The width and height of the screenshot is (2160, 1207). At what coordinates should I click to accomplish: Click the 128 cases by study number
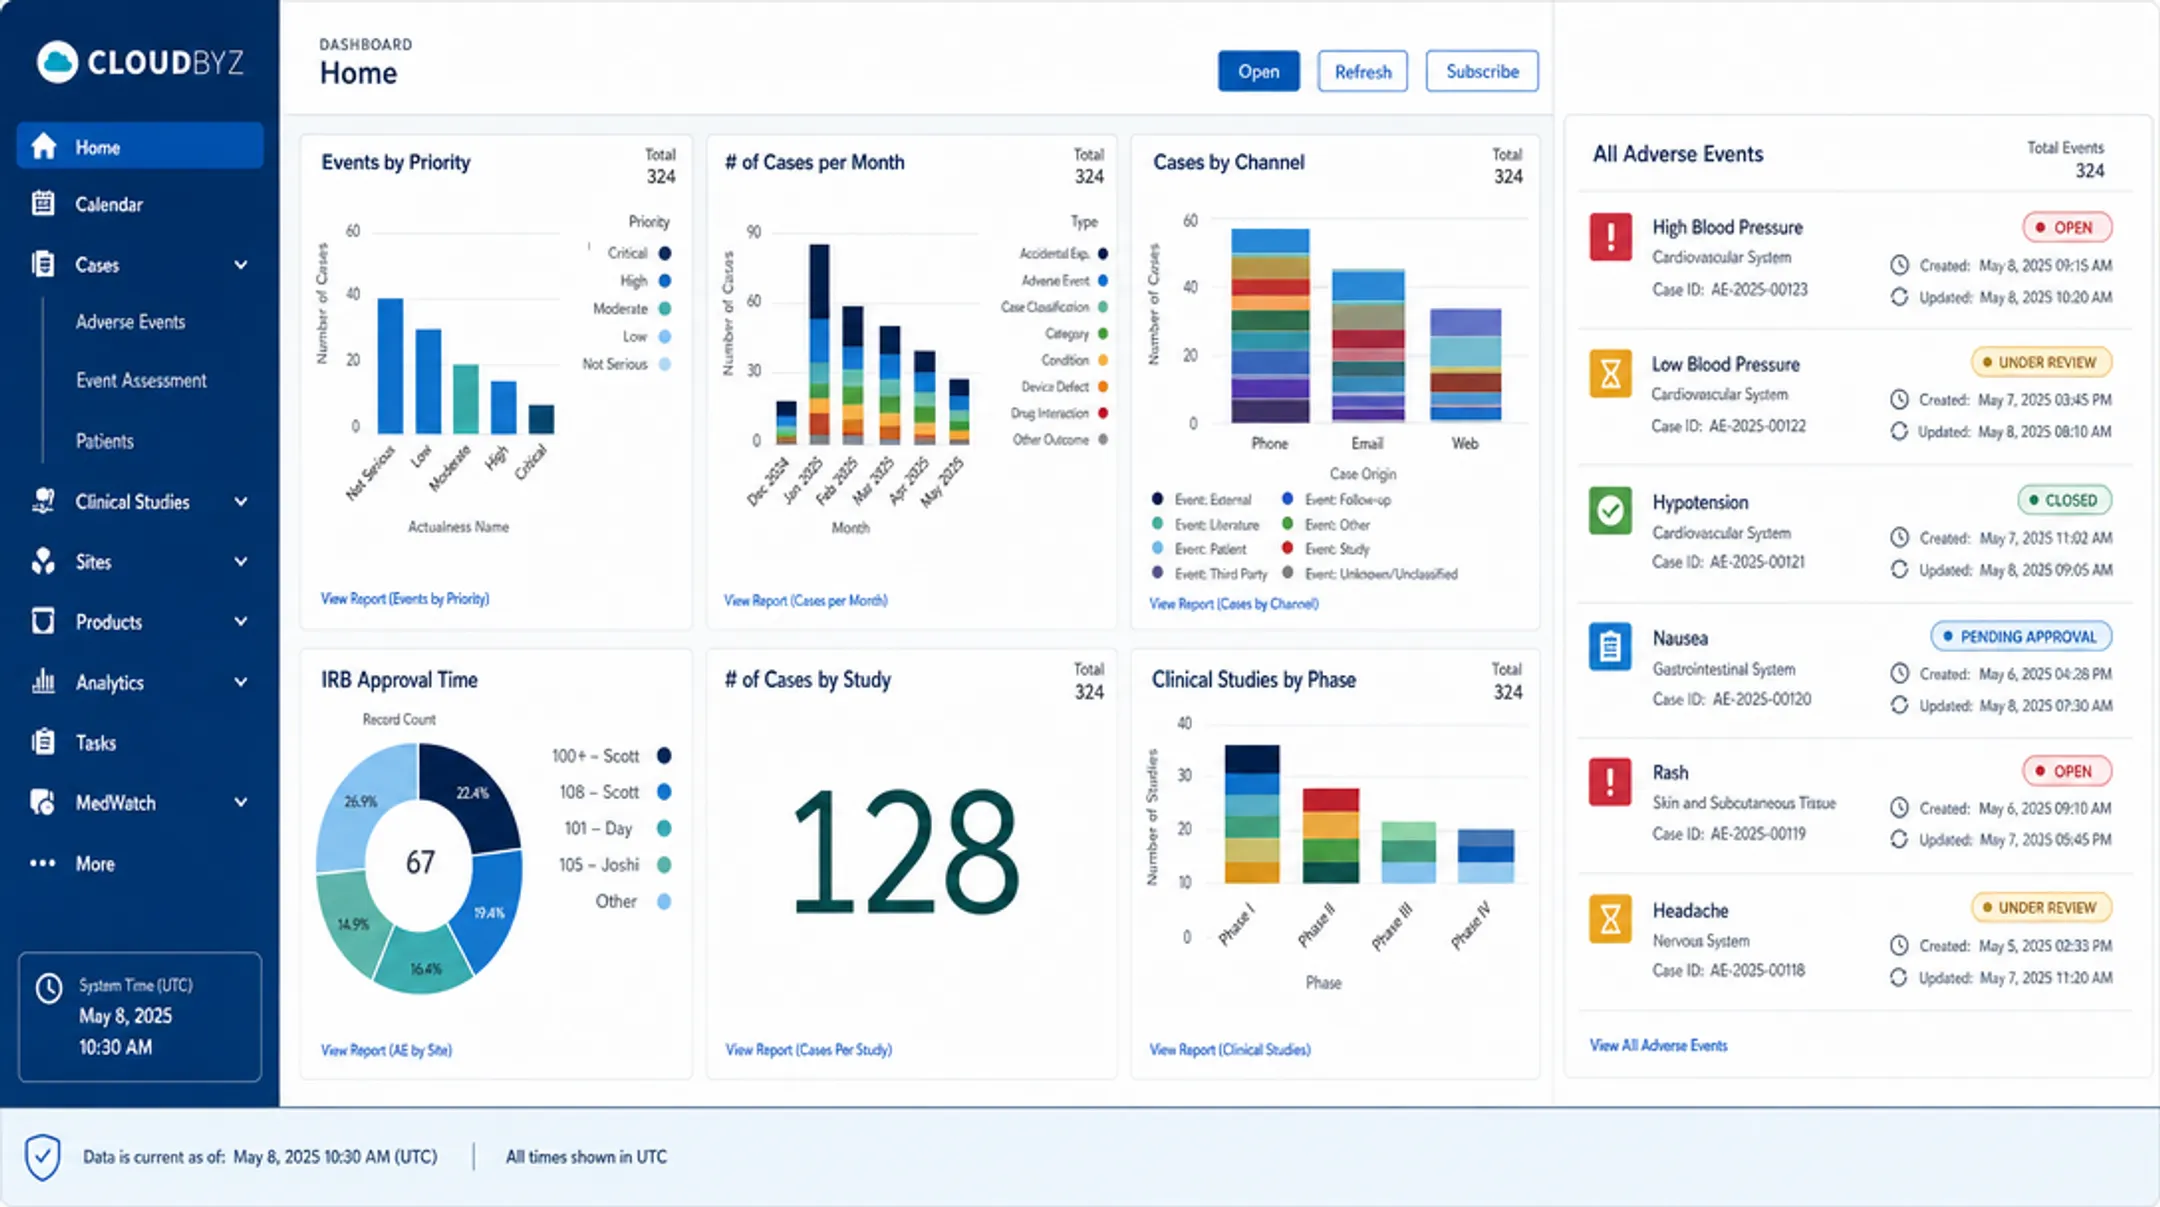906,852
